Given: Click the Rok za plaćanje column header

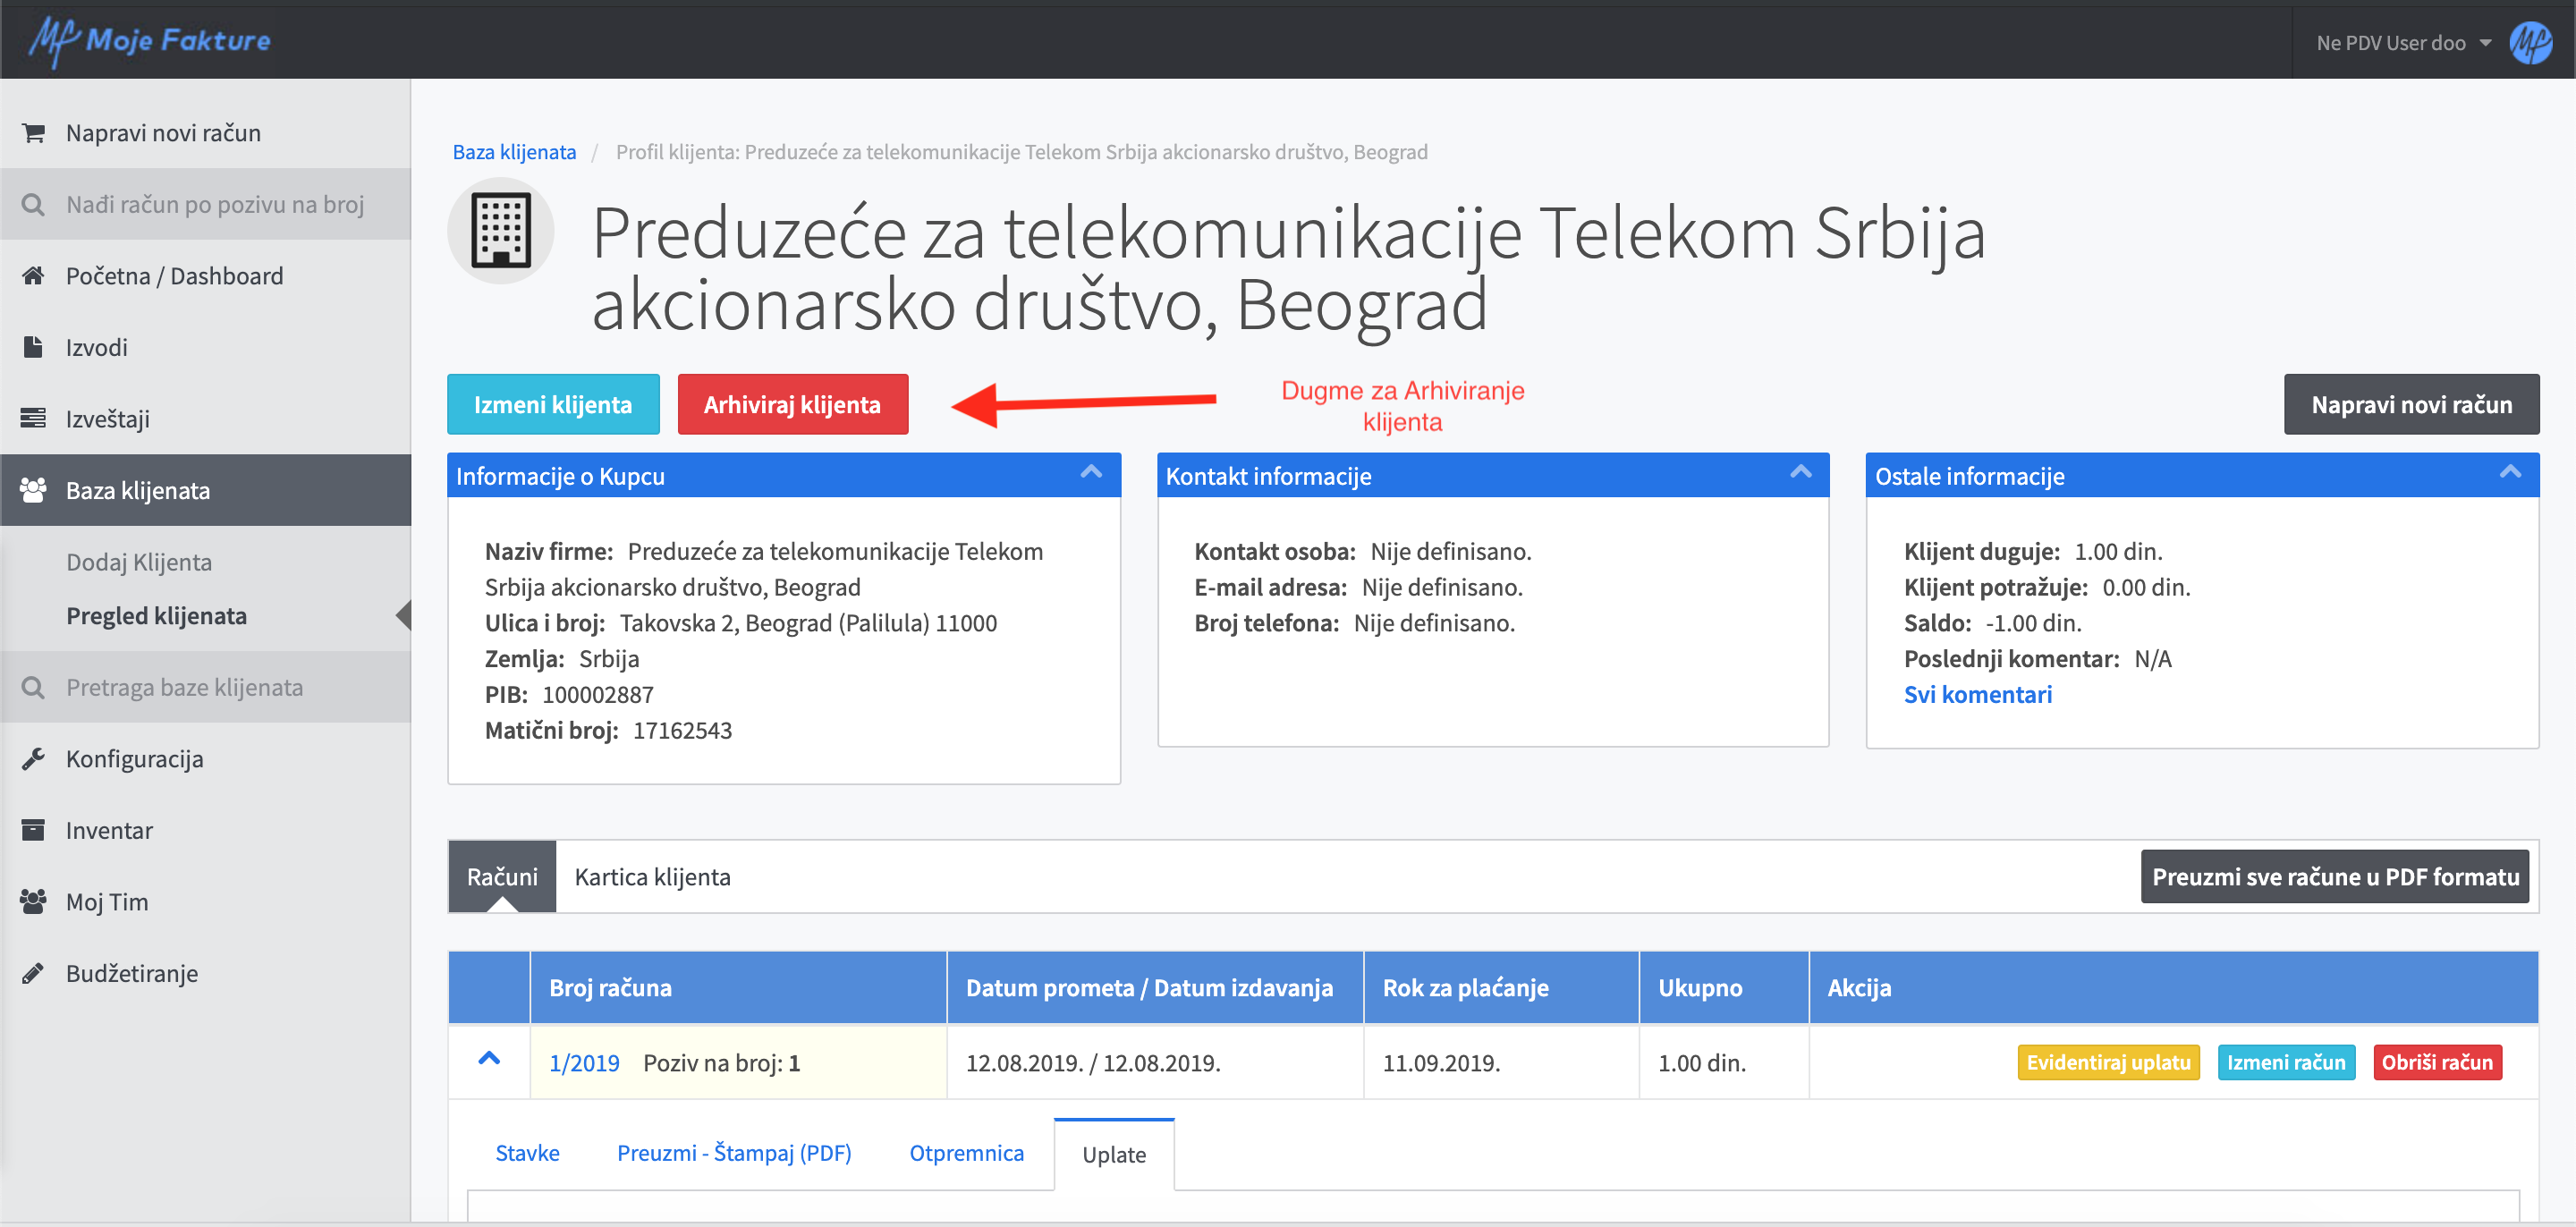Looking at the screenshot, I should click(x=1500, y=988).
